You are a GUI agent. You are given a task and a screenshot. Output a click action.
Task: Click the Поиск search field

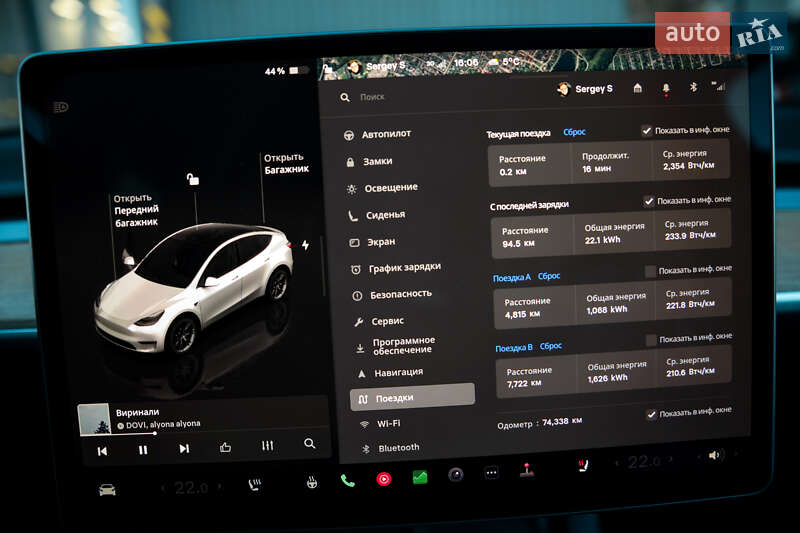click(x=372, y=97)
